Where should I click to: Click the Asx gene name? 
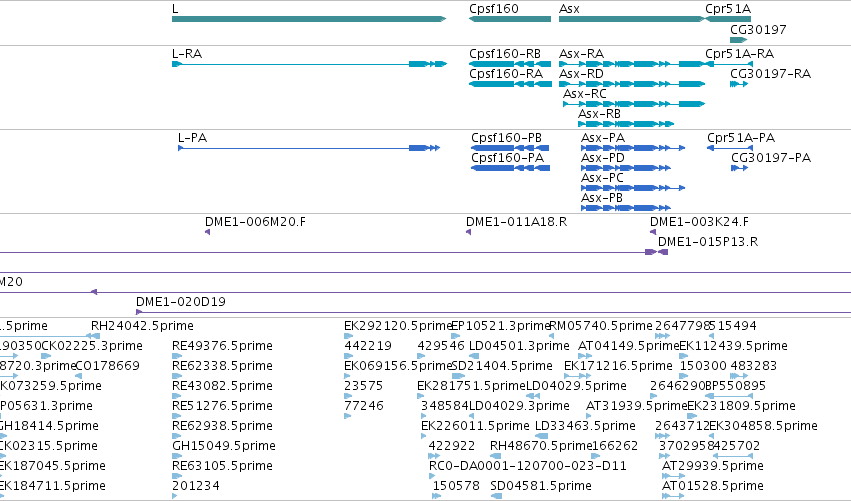click(x=569, y=9)
